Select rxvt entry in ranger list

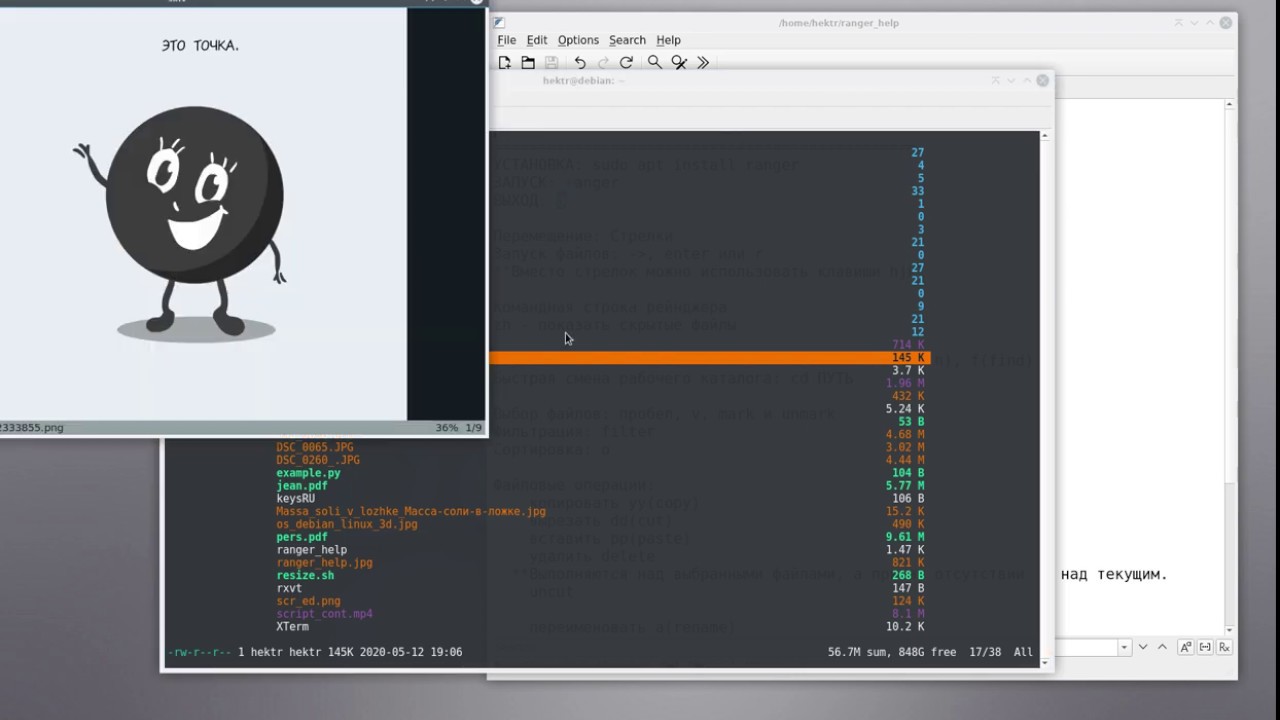click(x=289, y=589)
